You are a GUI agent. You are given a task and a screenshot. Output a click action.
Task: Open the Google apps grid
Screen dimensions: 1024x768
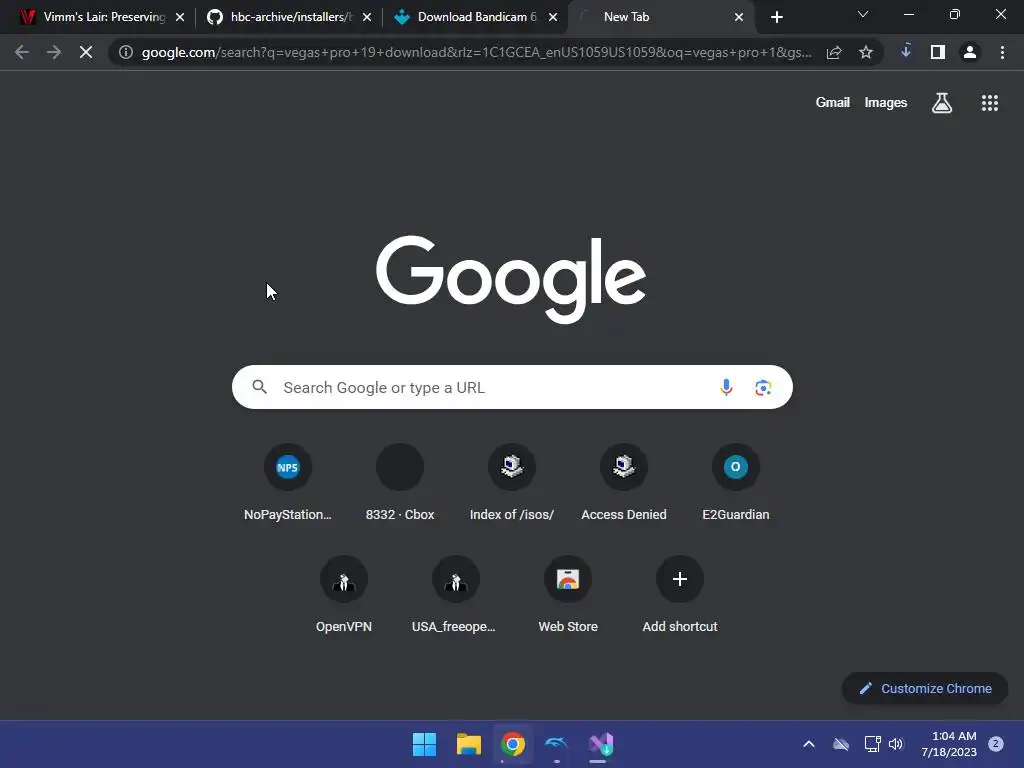pos(989,103)
